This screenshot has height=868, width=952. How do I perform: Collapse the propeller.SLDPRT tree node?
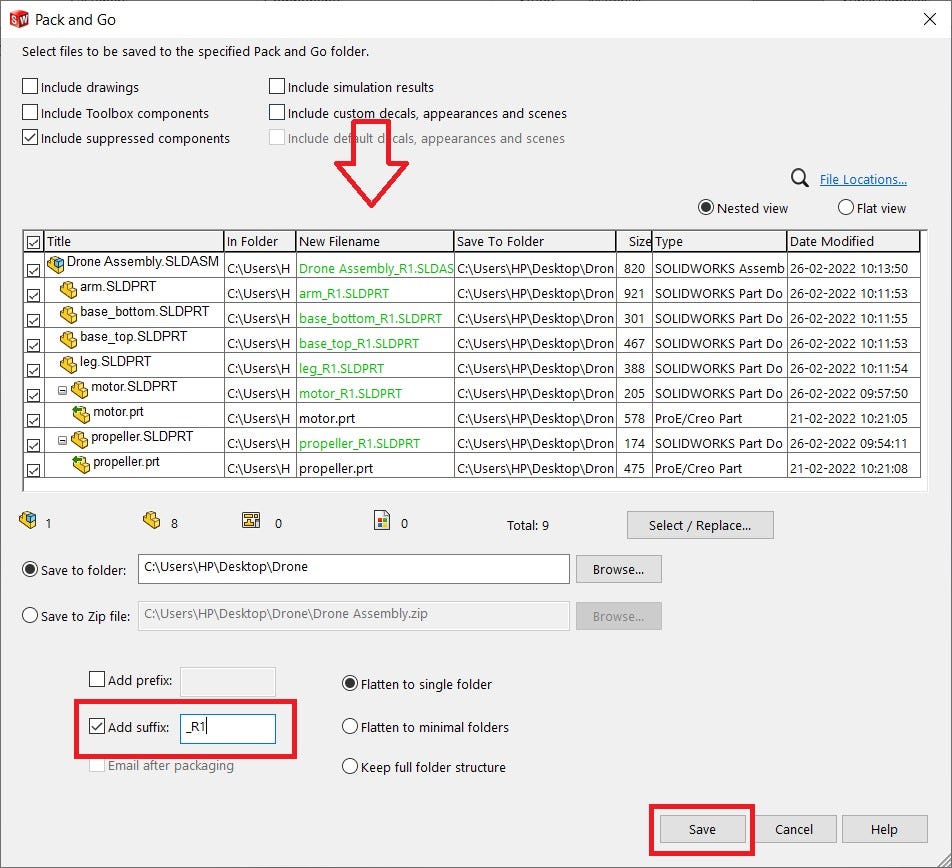(60, 438)
